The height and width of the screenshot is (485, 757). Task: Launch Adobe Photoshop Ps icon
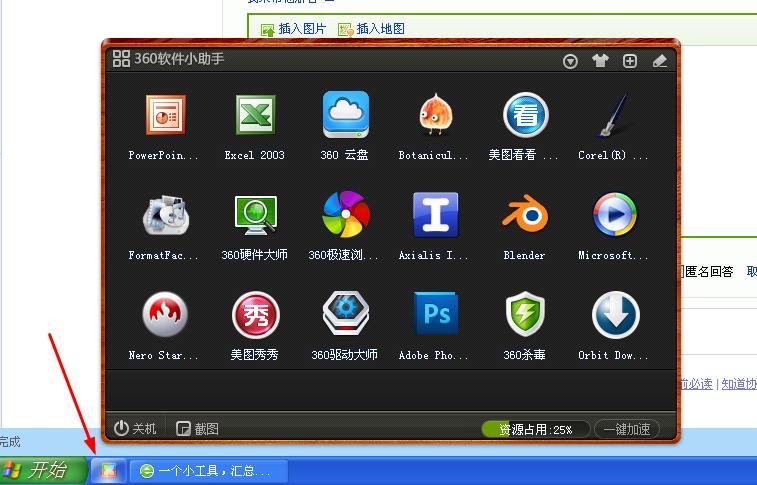click(x=435, y=314)
